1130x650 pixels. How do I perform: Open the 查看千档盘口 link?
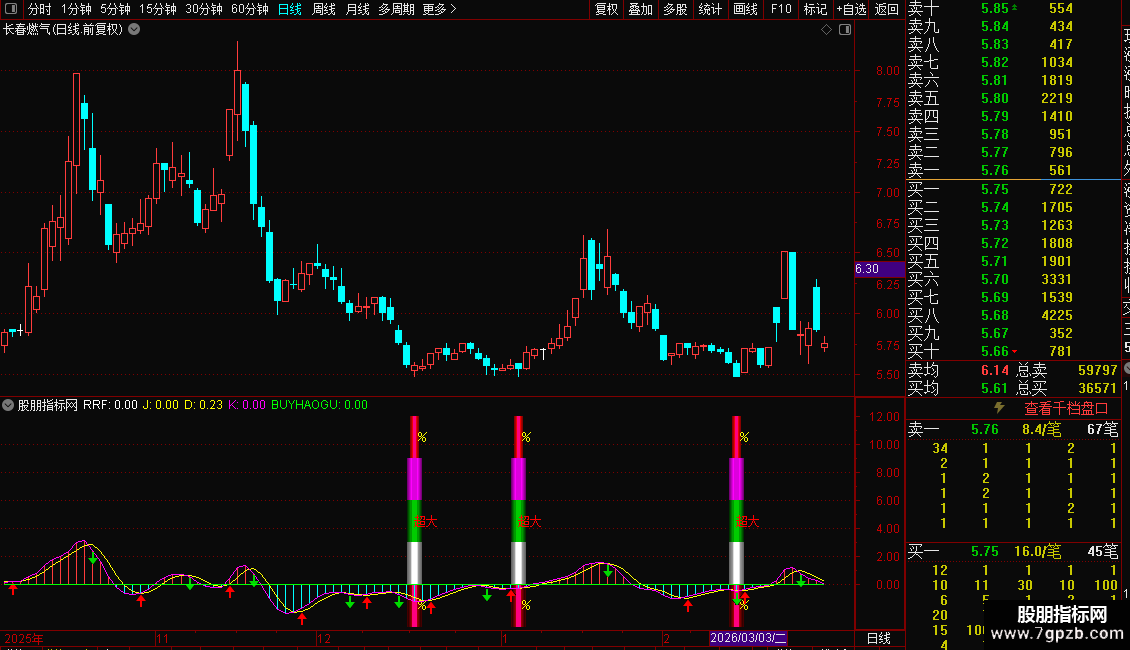pos(1066,409)
